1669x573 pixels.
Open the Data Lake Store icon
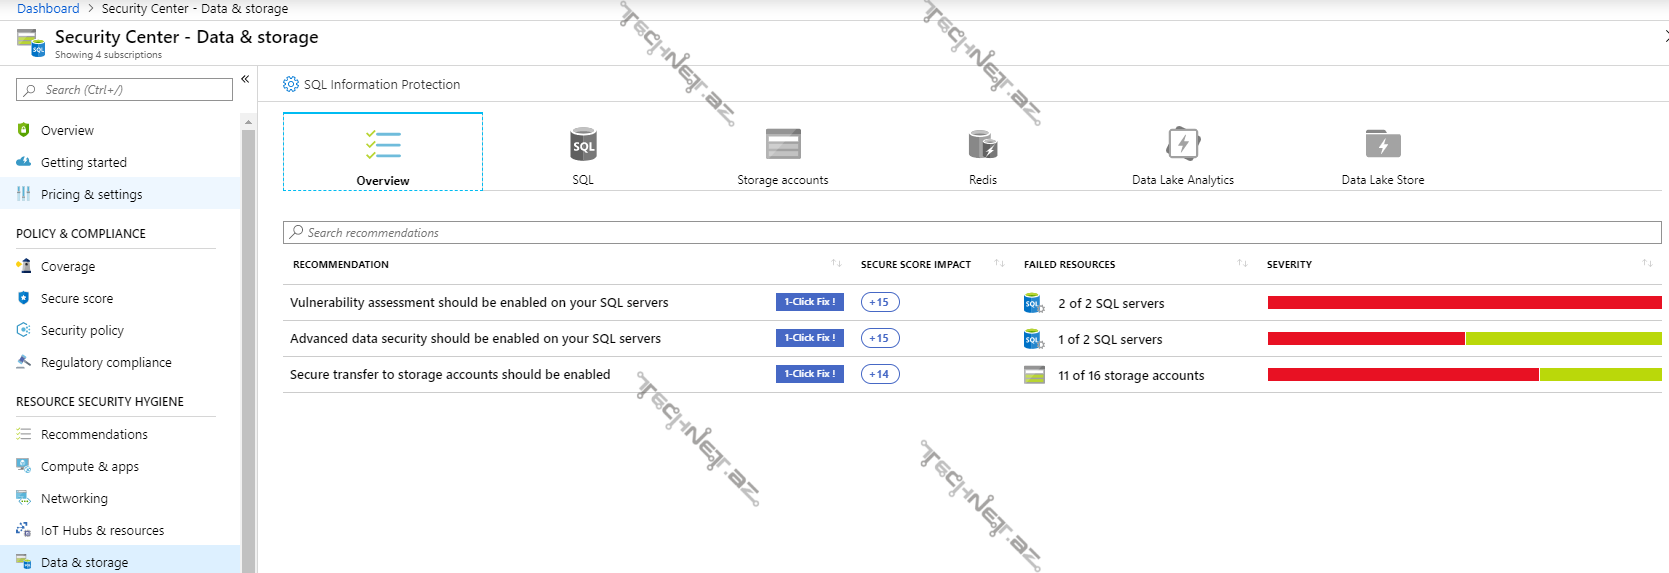(x=1382, y=145)
